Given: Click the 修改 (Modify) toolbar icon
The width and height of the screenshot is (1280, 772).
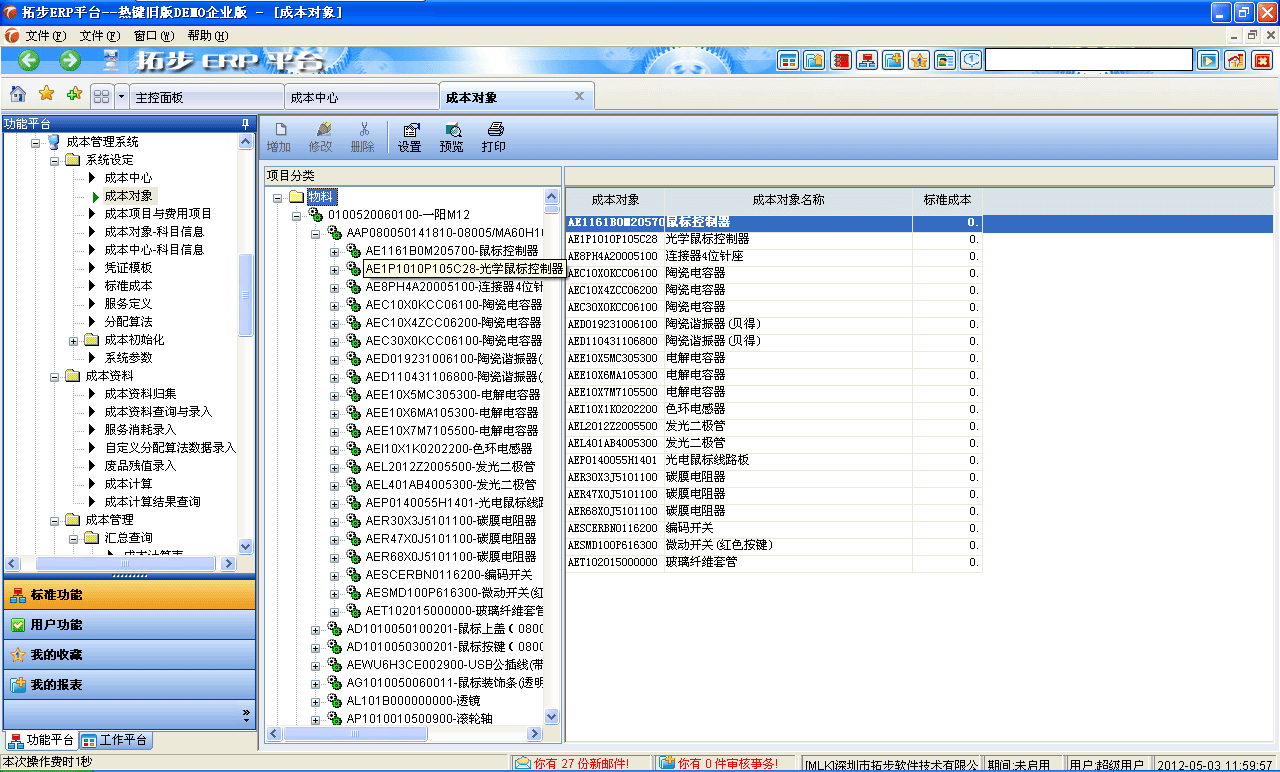Looking at the screenshot, I should tap(321, 136).
